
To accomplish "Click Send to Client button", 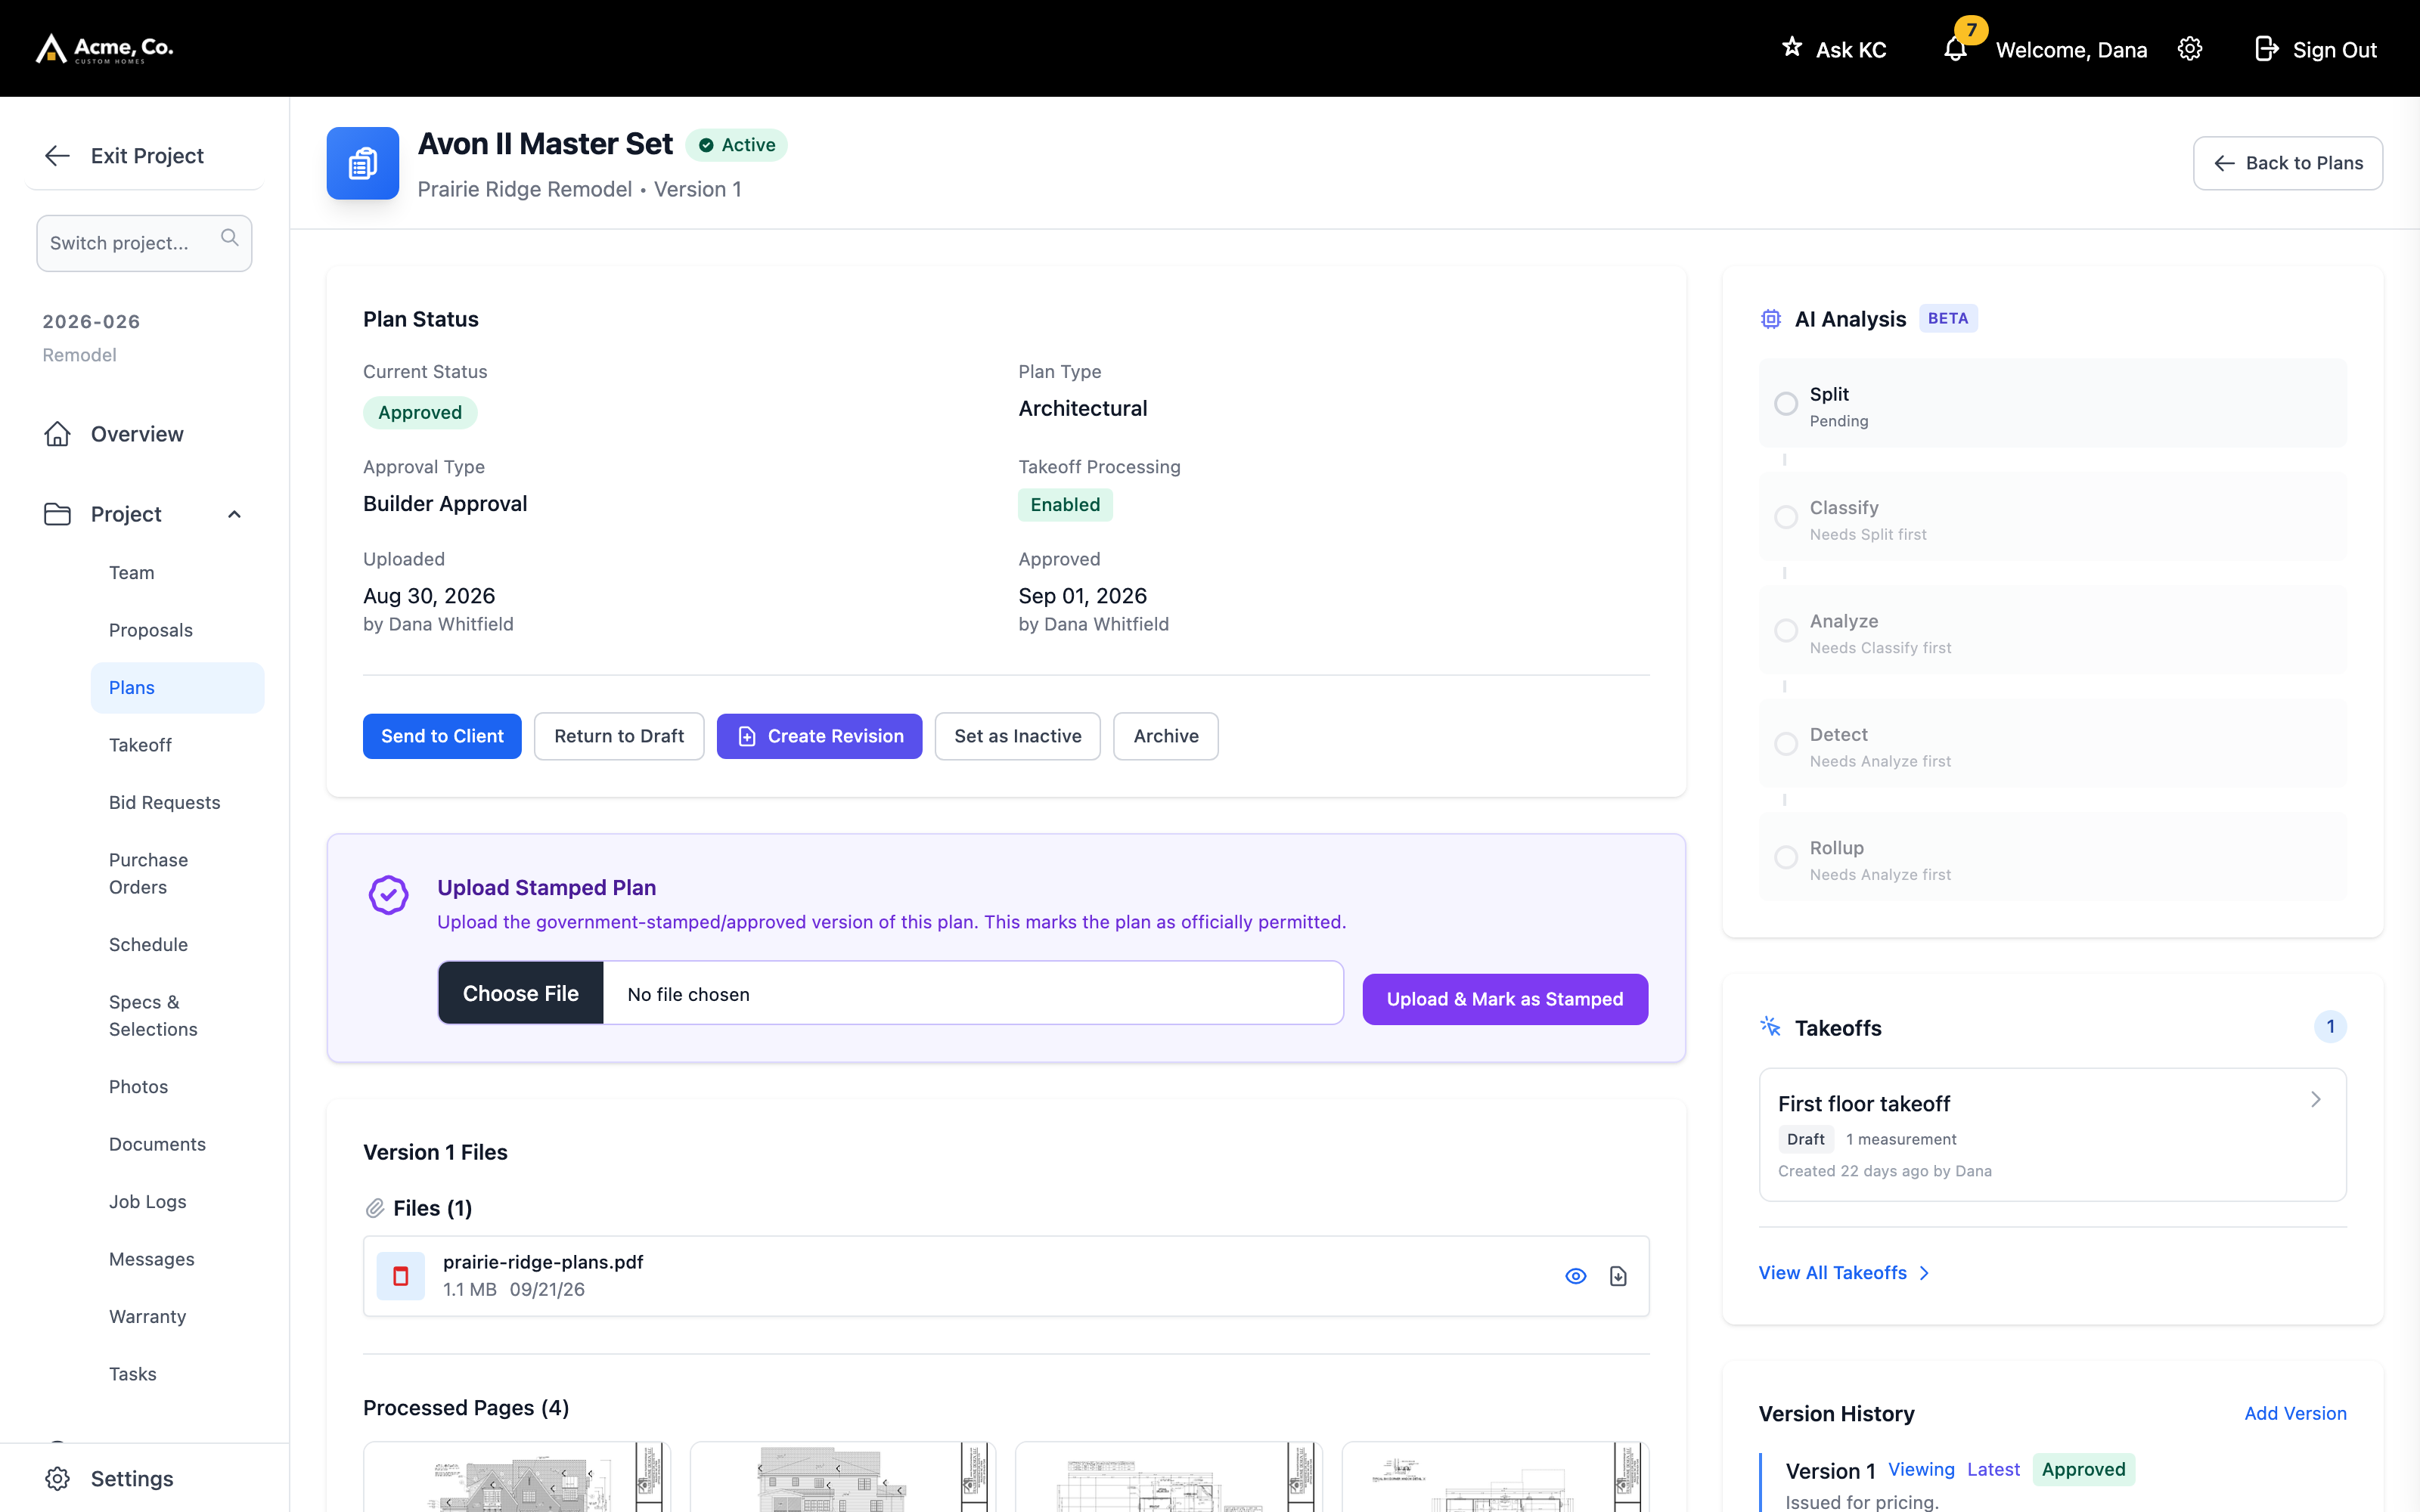I will (x=442, y=736).
